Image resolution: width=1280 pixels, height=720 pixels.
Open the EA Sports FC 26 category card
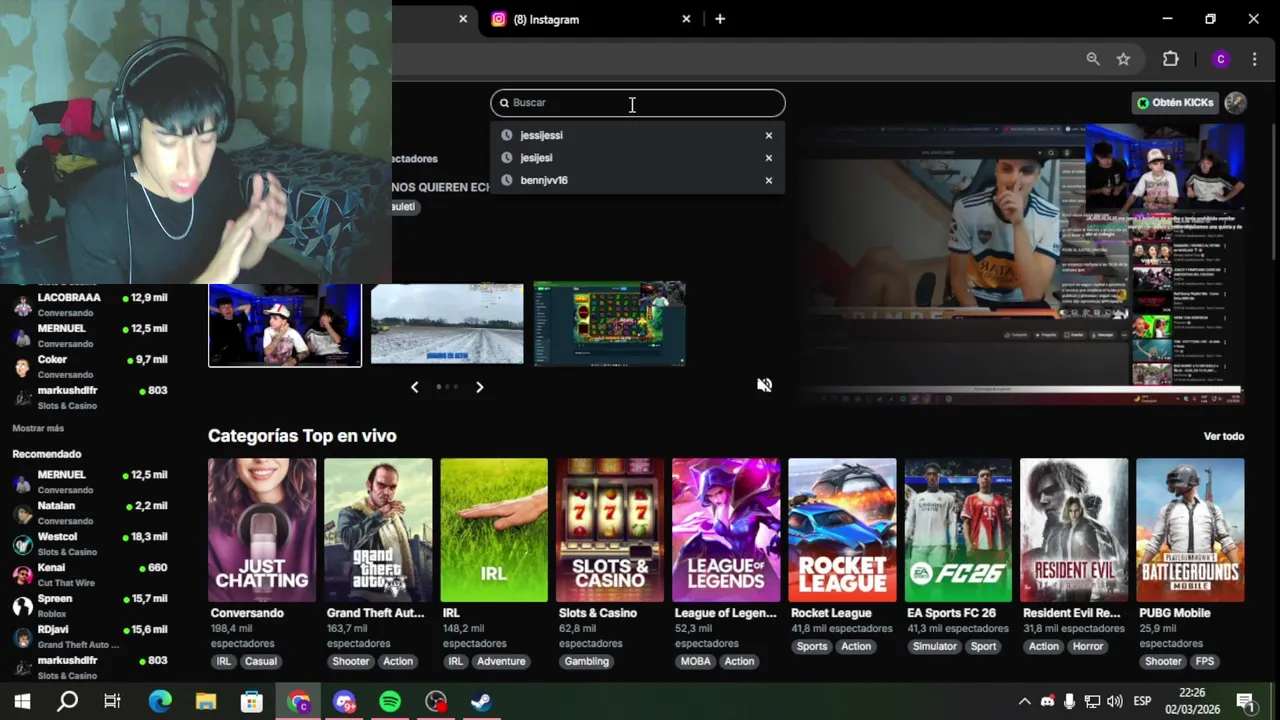tap(958, 530)
